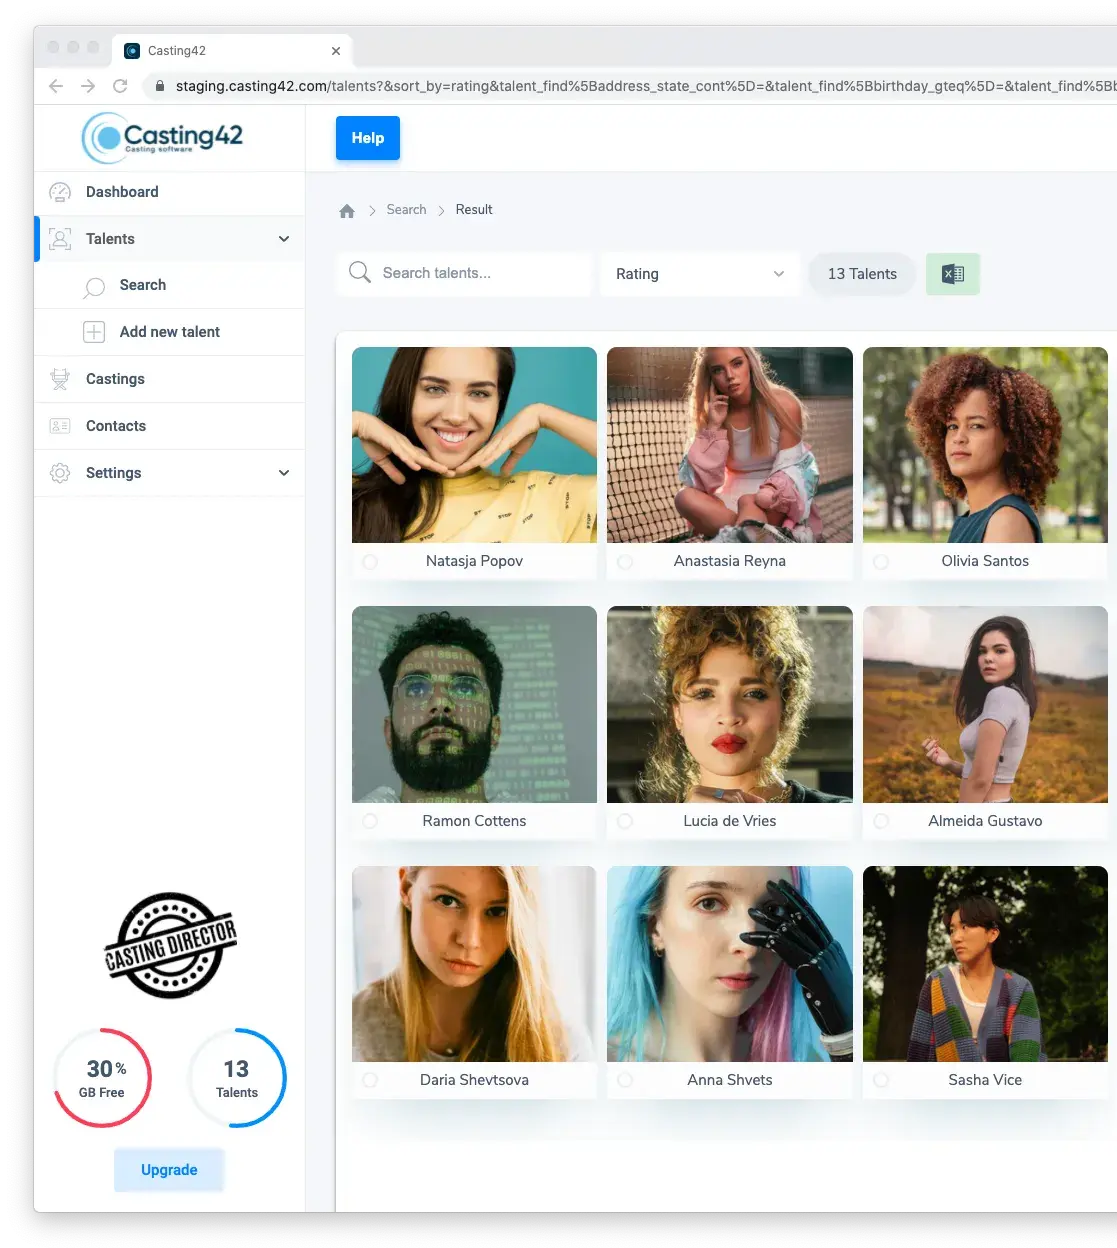Viewport: 1117px width, 1248px height.
Task: Click the Upgrade button
Action: coord(169,1170)
